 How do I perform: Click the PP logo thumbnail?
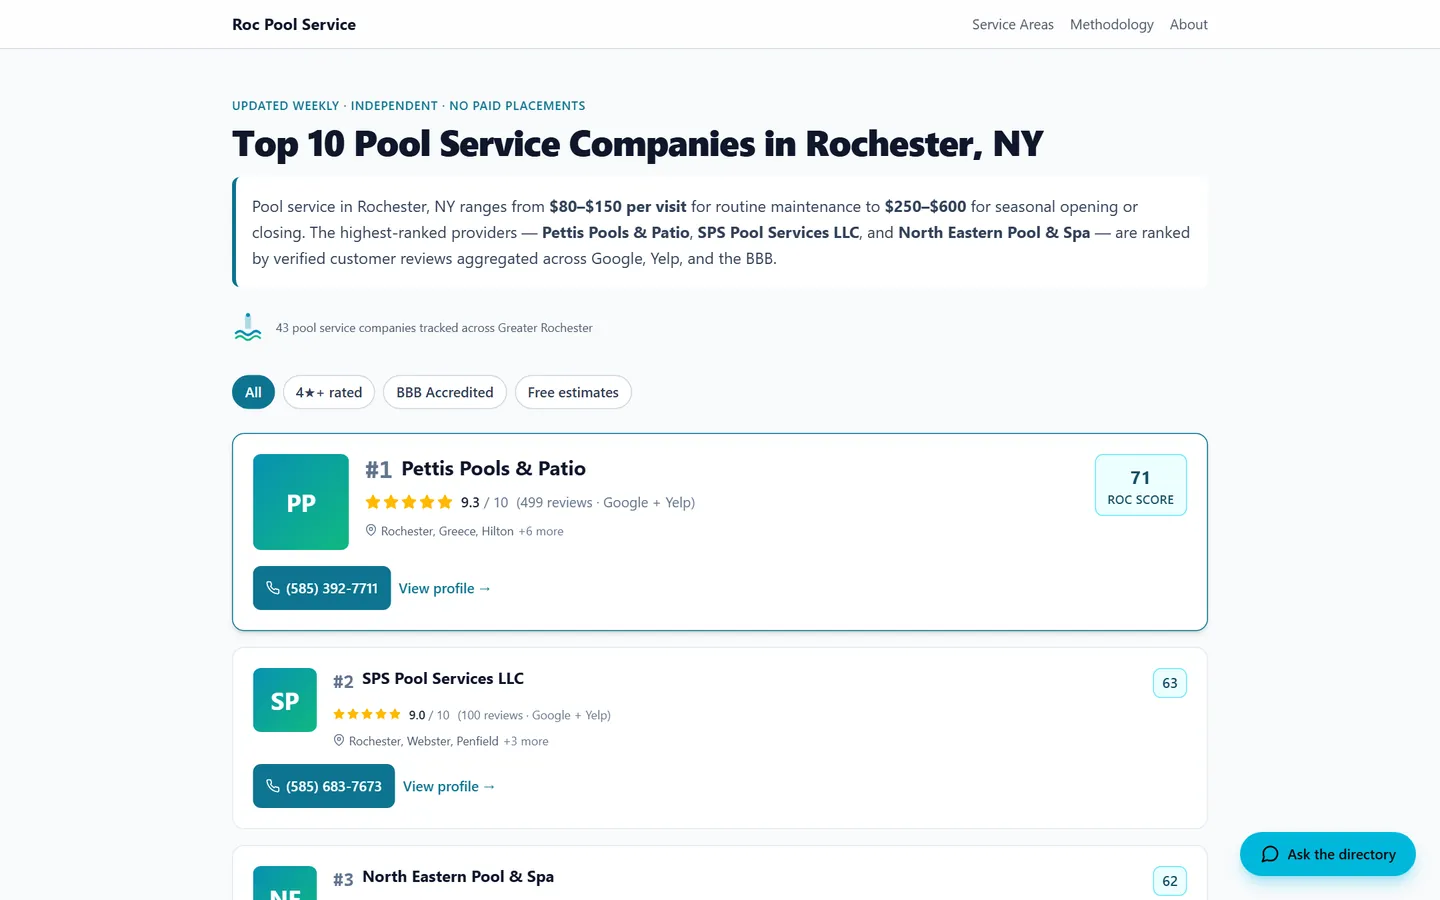click(301, 502)
